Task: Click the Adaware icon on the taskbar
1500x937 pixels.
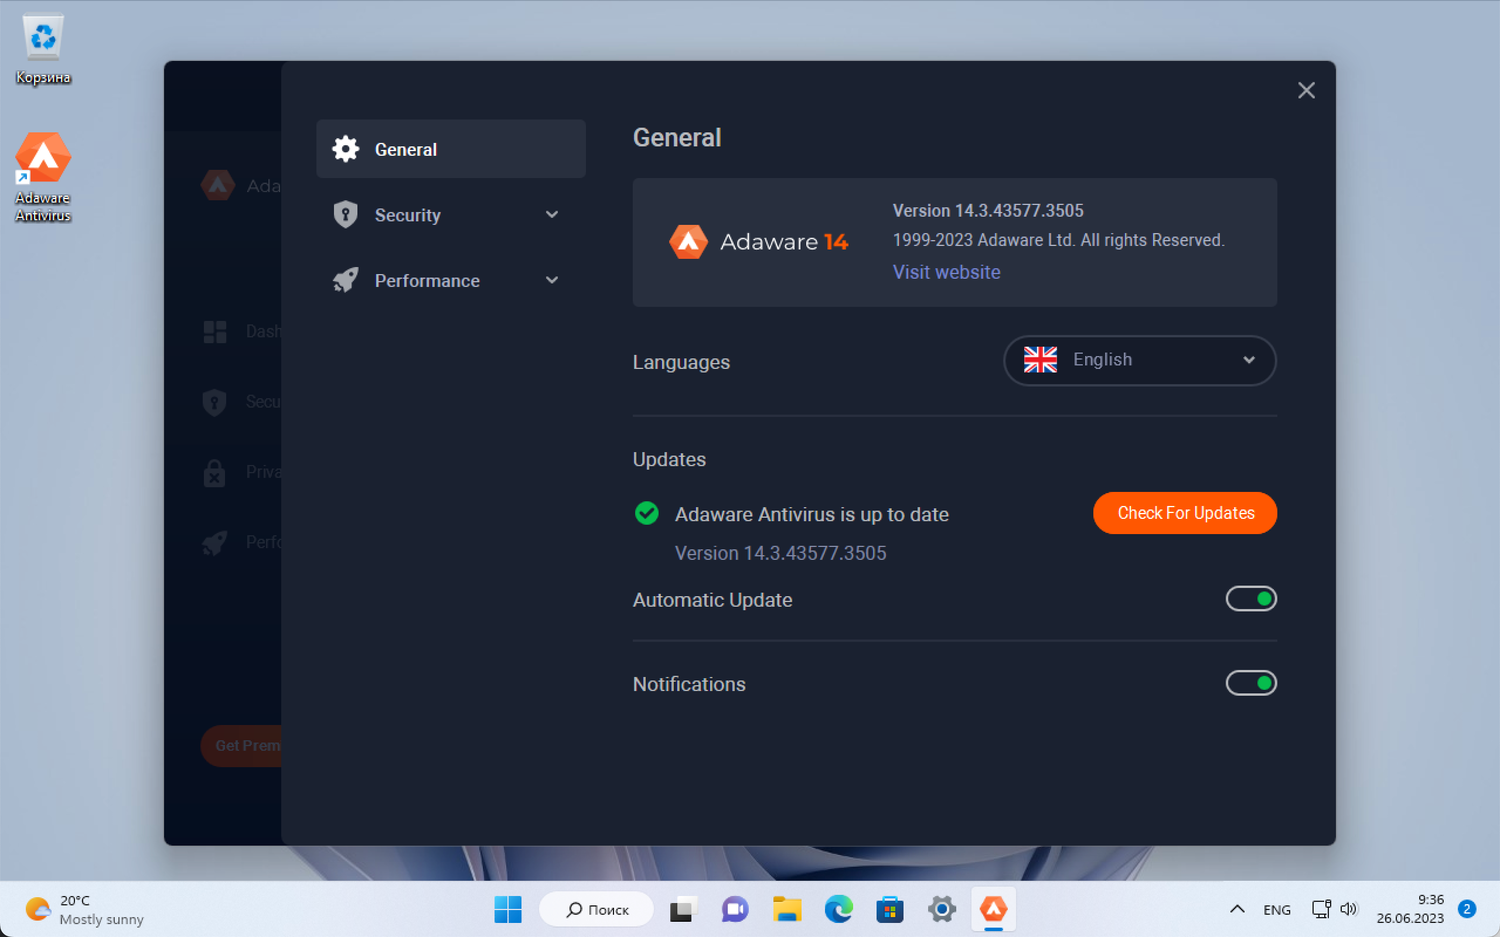Action: [x=994, y=909]
